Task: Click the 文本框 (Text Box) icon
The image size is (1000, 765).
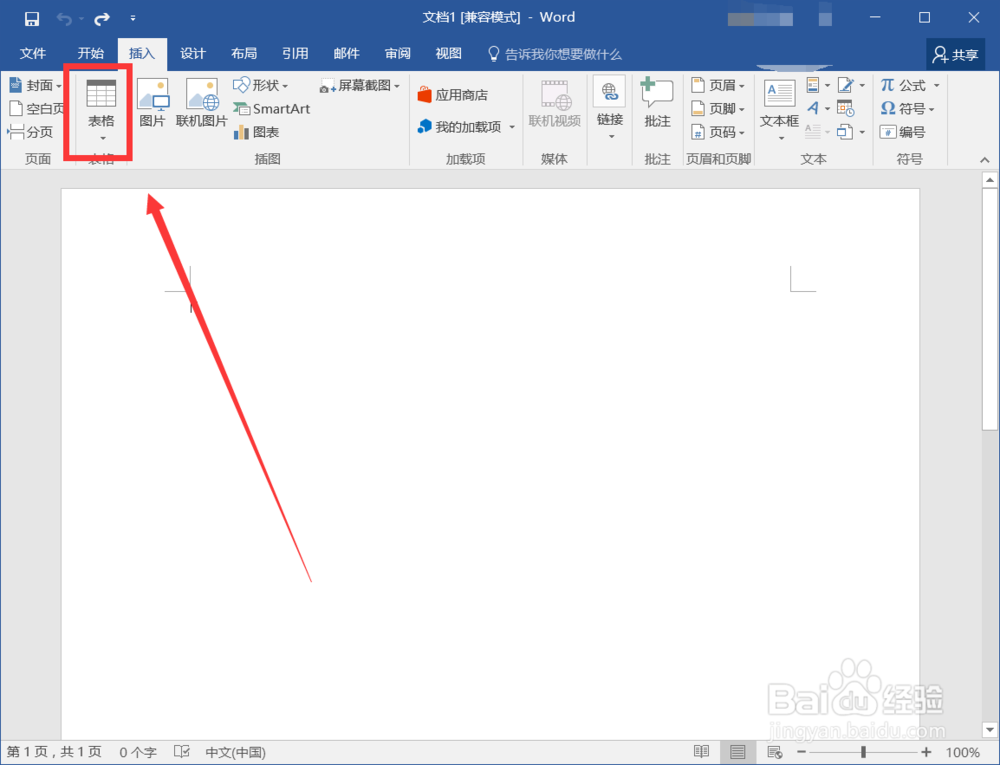Action: [x=779, y=94]
